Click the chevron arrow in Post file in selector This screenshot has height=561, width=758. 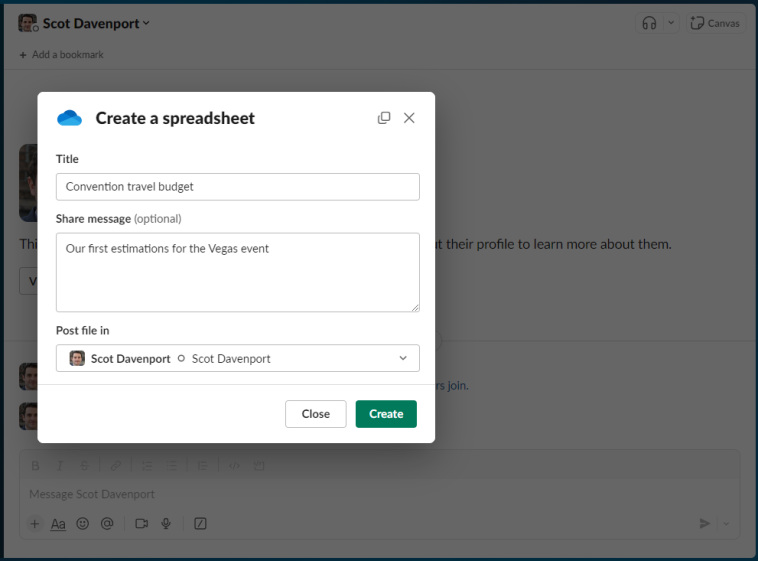click(x=403, y=358)
